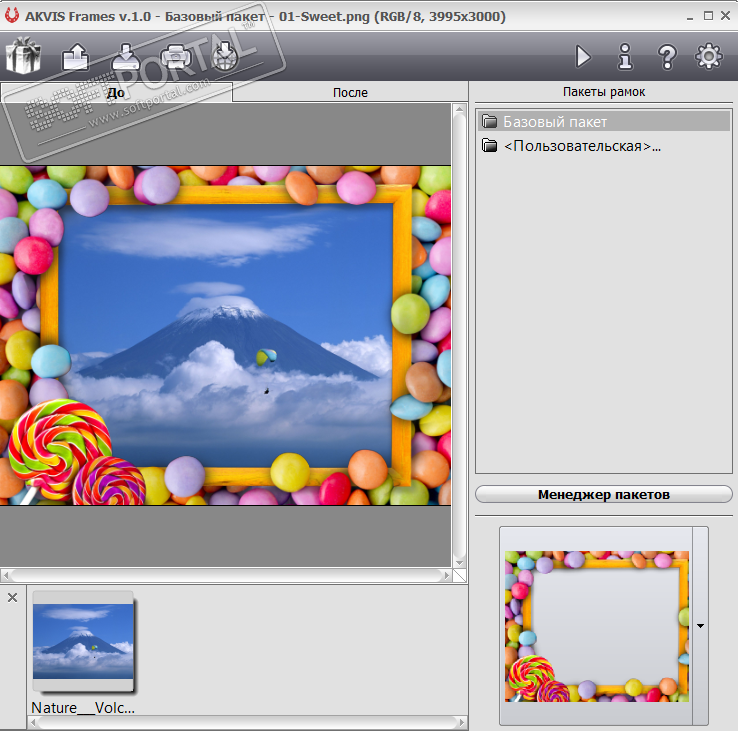
Task: Select the Sweet candy frame thumbnail
Action: tap(597, 626)
